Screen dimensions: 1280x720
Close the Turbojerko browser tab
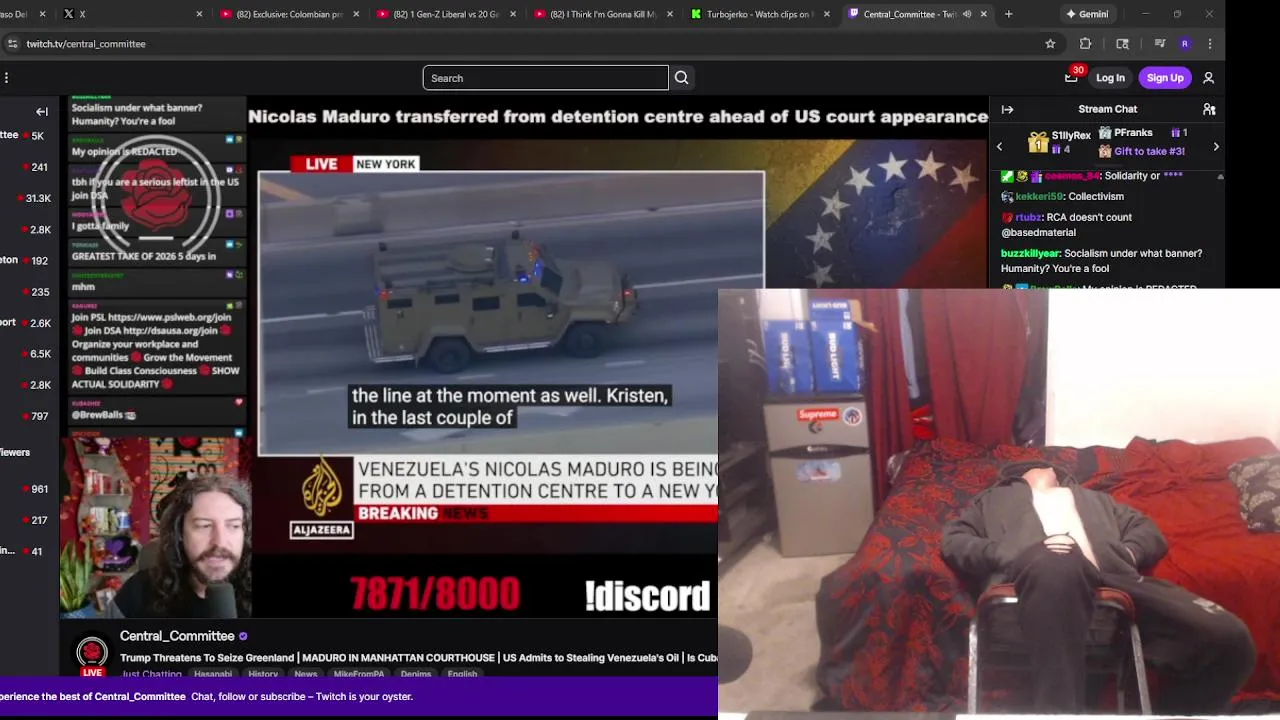[826, 14]
